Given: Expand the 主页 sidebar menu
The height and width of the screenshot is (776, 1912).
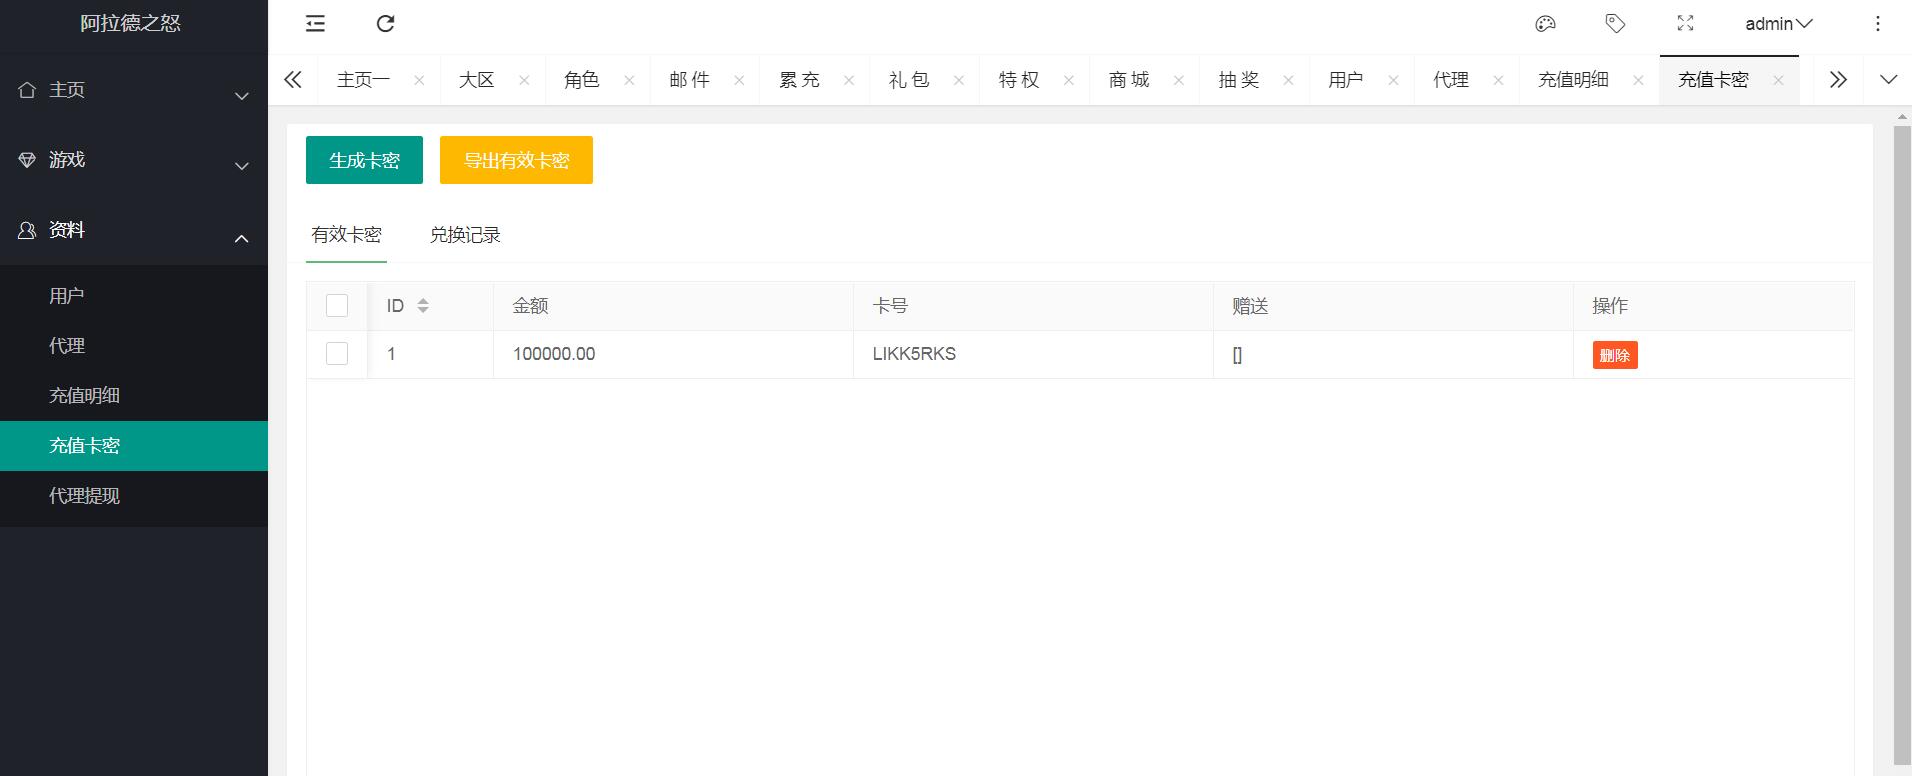Looking at the screenshot, I should pos(134,91).
